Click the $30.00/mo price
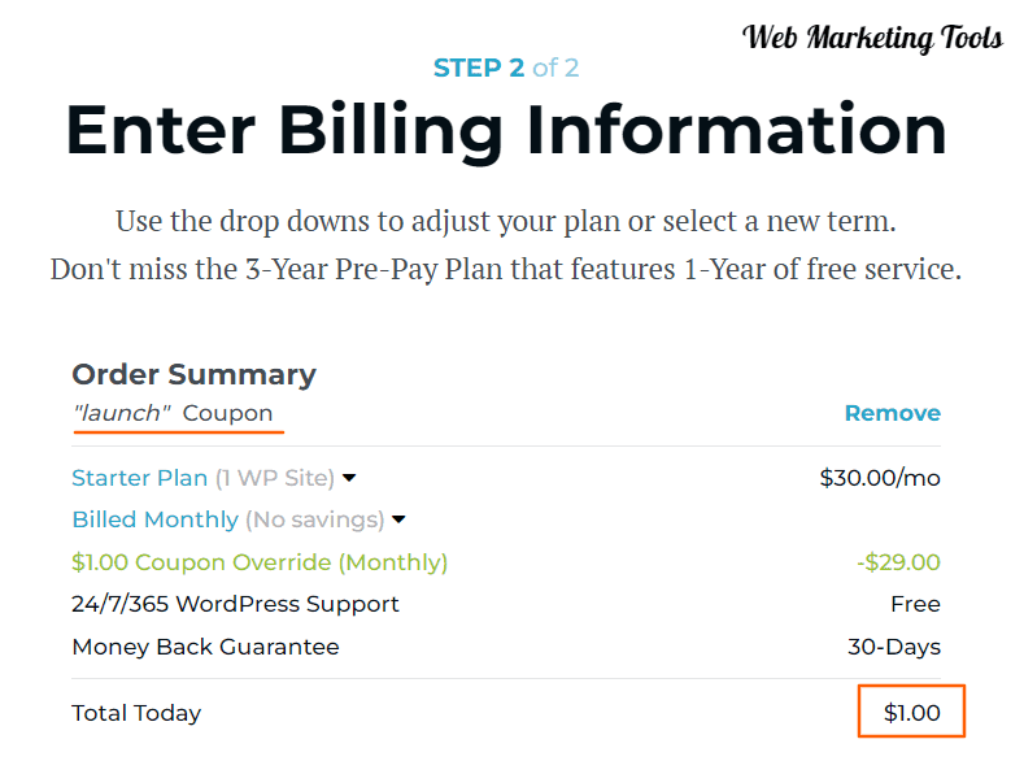1024x761 pixels. (880, 478)
